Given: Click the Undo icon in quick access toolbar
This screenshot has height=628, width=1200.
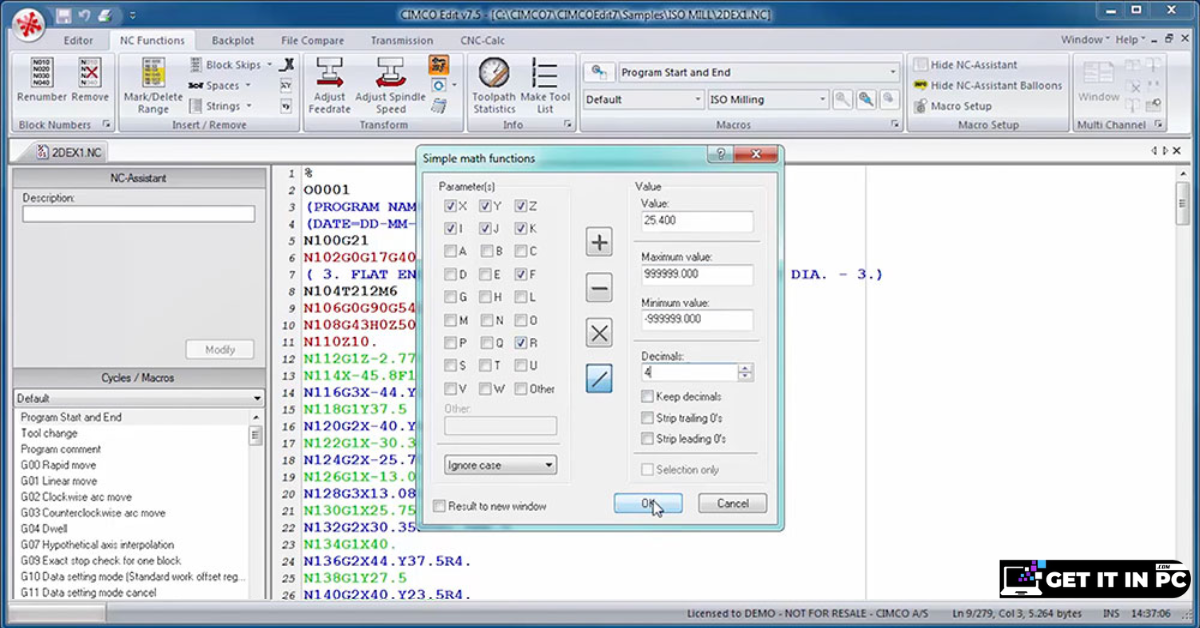Looking at the screenshot, I should [85, 15].
